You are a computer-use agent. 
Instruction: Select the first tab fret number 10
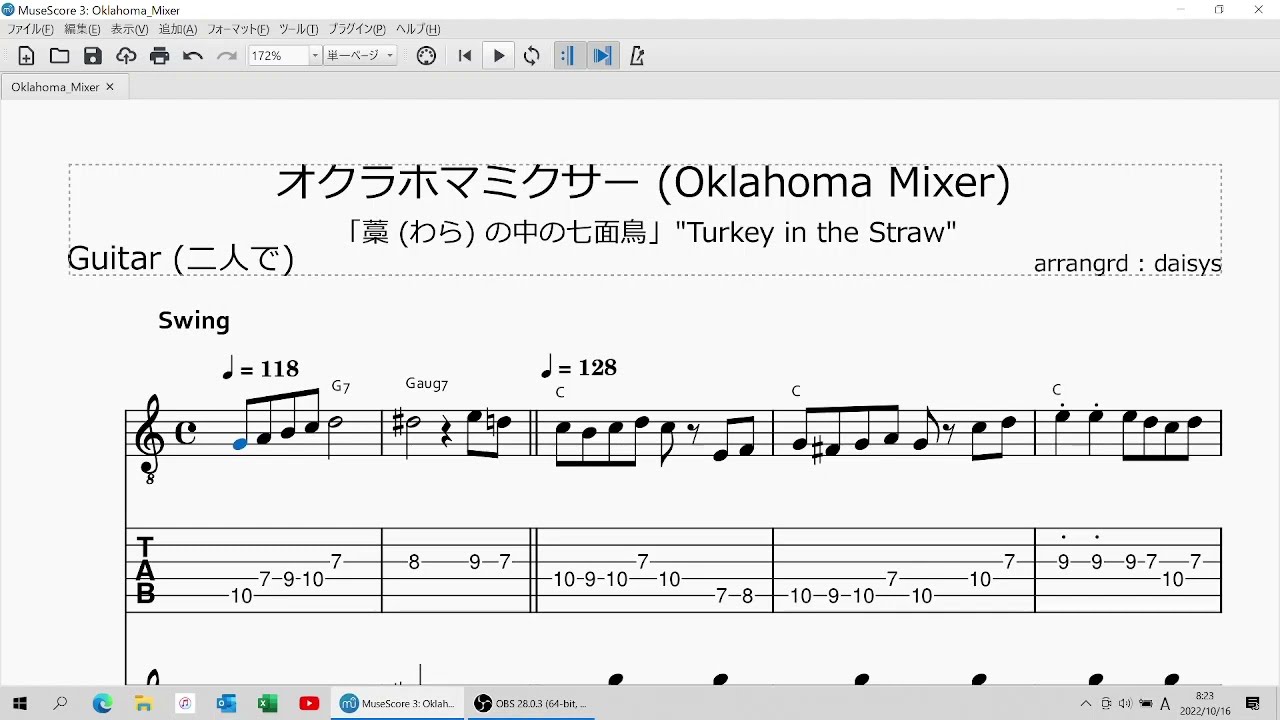[x=241, y=596]
